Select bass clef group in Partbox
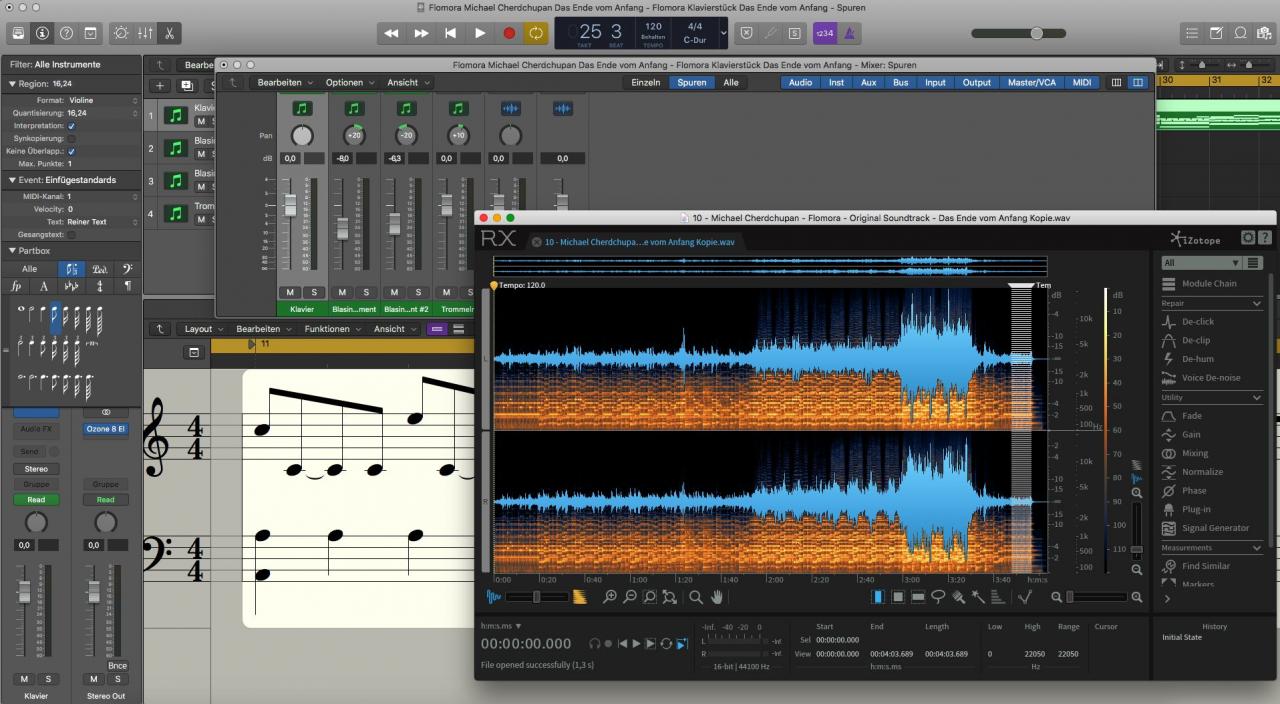1280x704 pixels. (127, 269)
